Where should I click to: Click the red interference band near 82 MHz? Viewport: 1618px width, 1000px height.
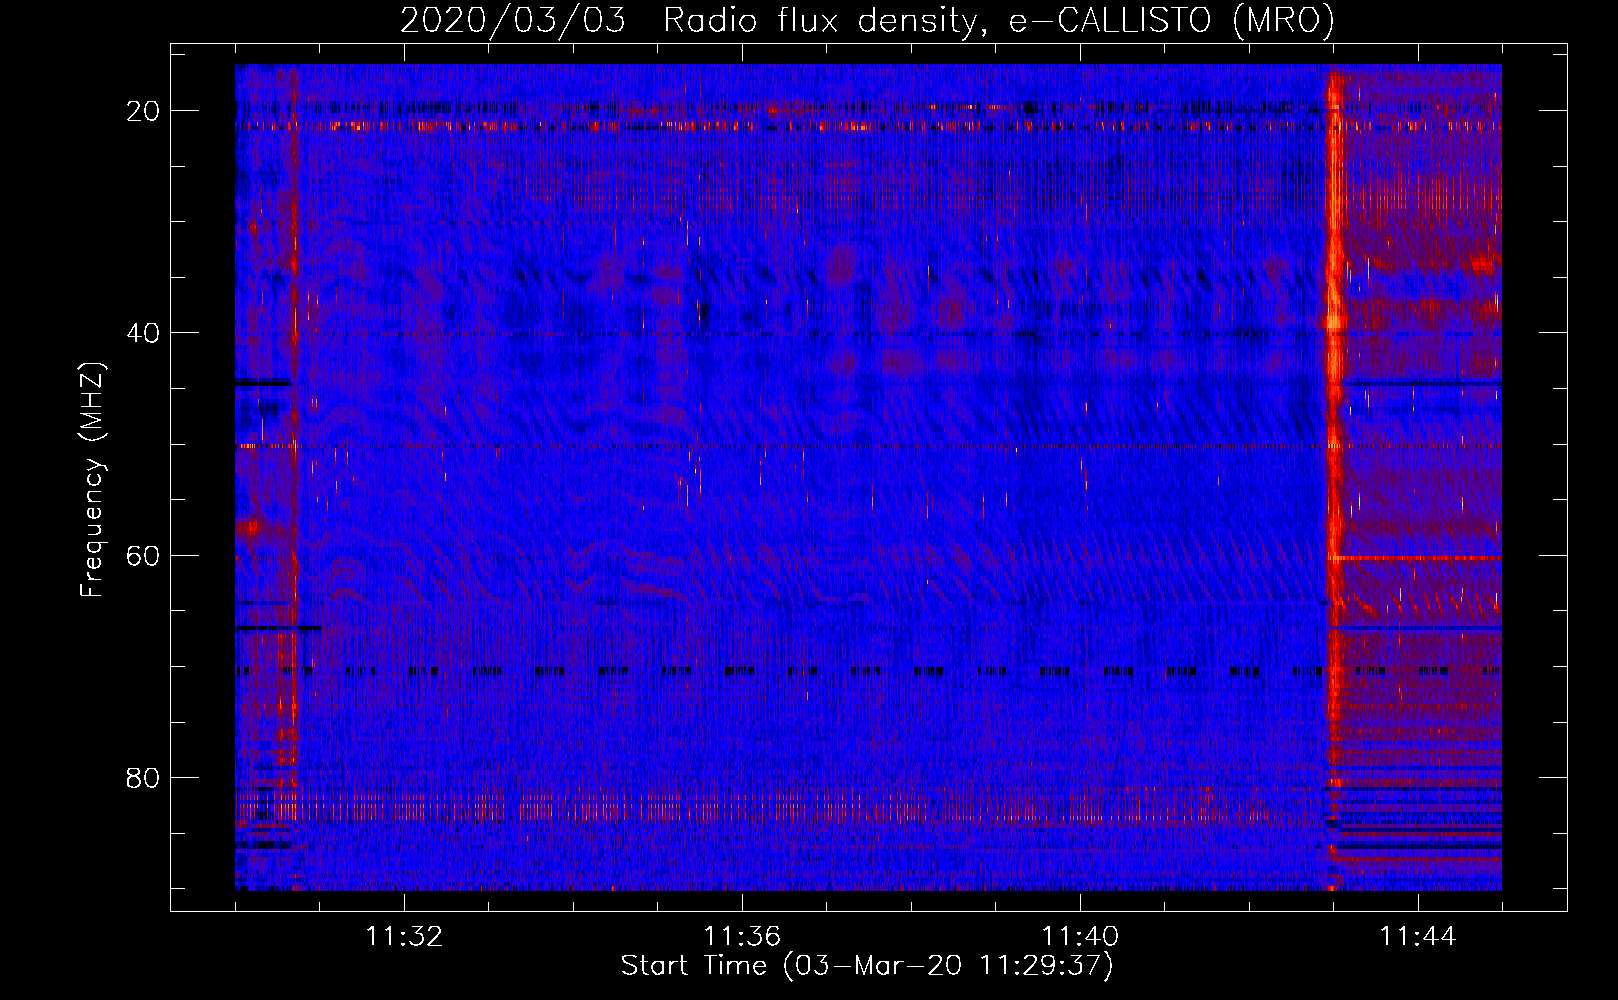click(x=780, y=806)
